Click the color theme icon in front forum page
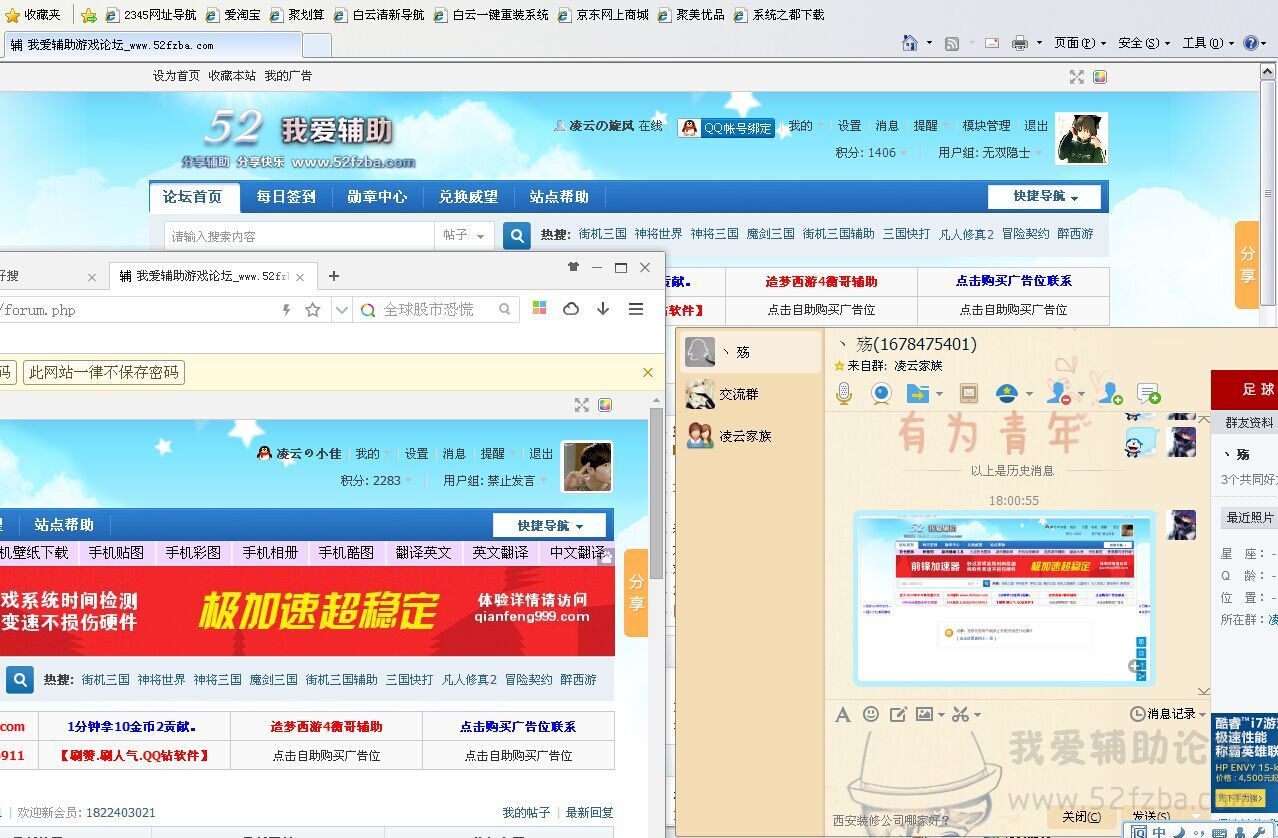This screenshot has width=1278, height=838. click(605, 405)
